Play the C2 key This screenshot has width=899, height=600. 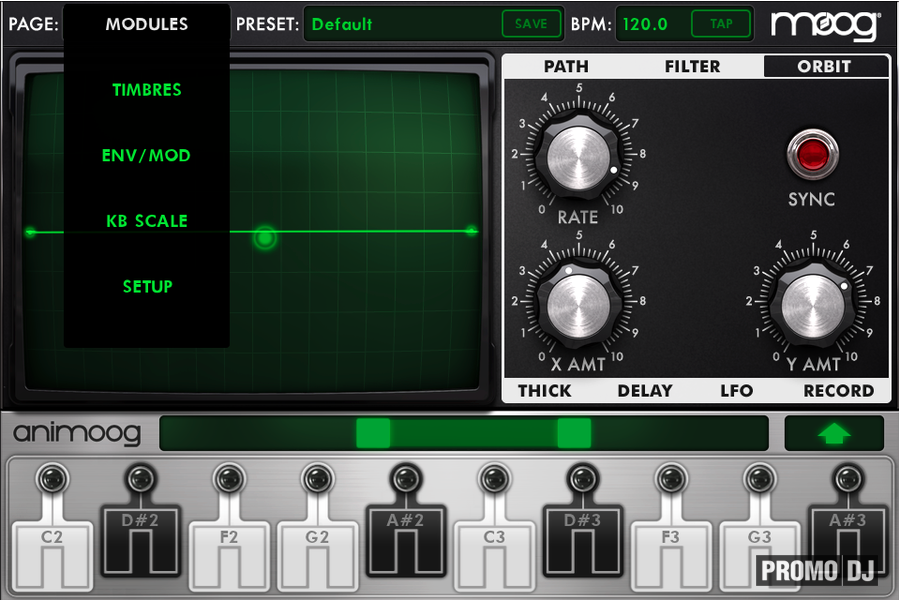[52, 555]
